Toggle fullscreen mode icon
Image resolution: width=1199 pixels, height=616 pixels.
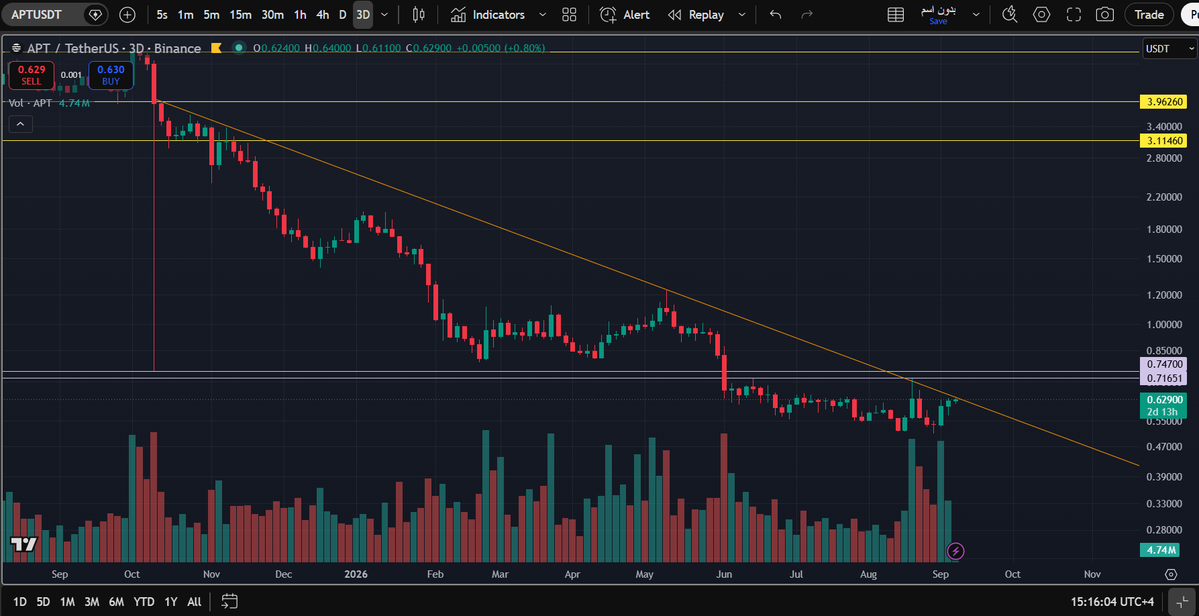[x=1074, y=15]
